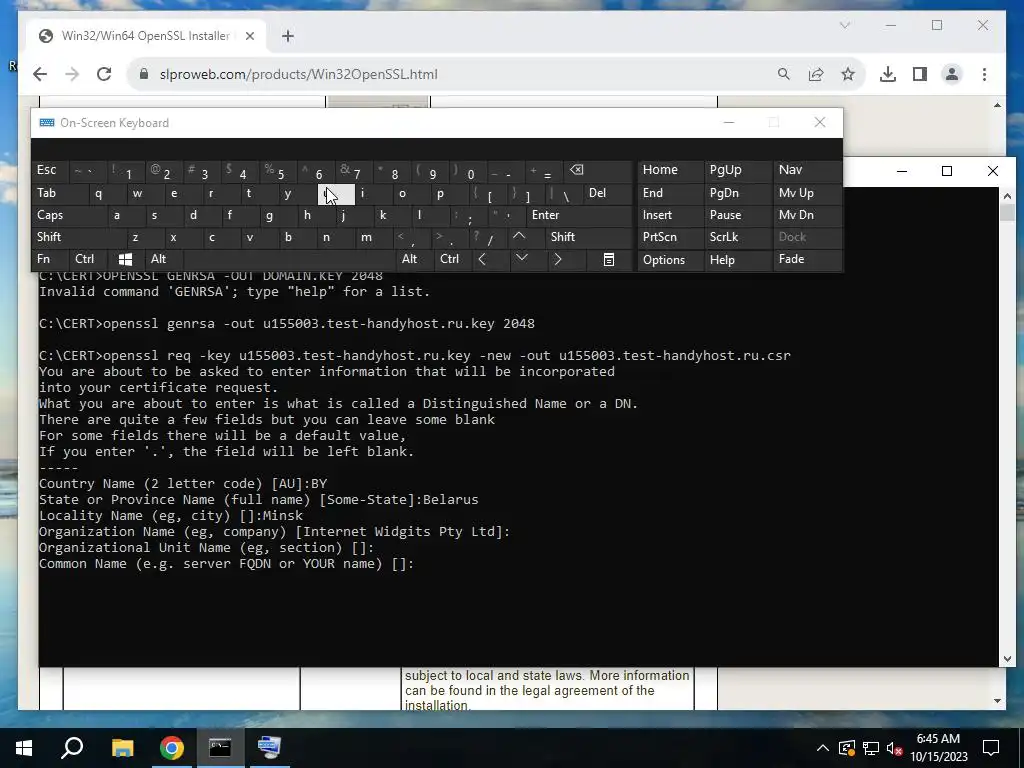Click the Windows logo key on On-Screen Keyboard
This screenshot has height=768, width=1024.
[x=125, y=259]
